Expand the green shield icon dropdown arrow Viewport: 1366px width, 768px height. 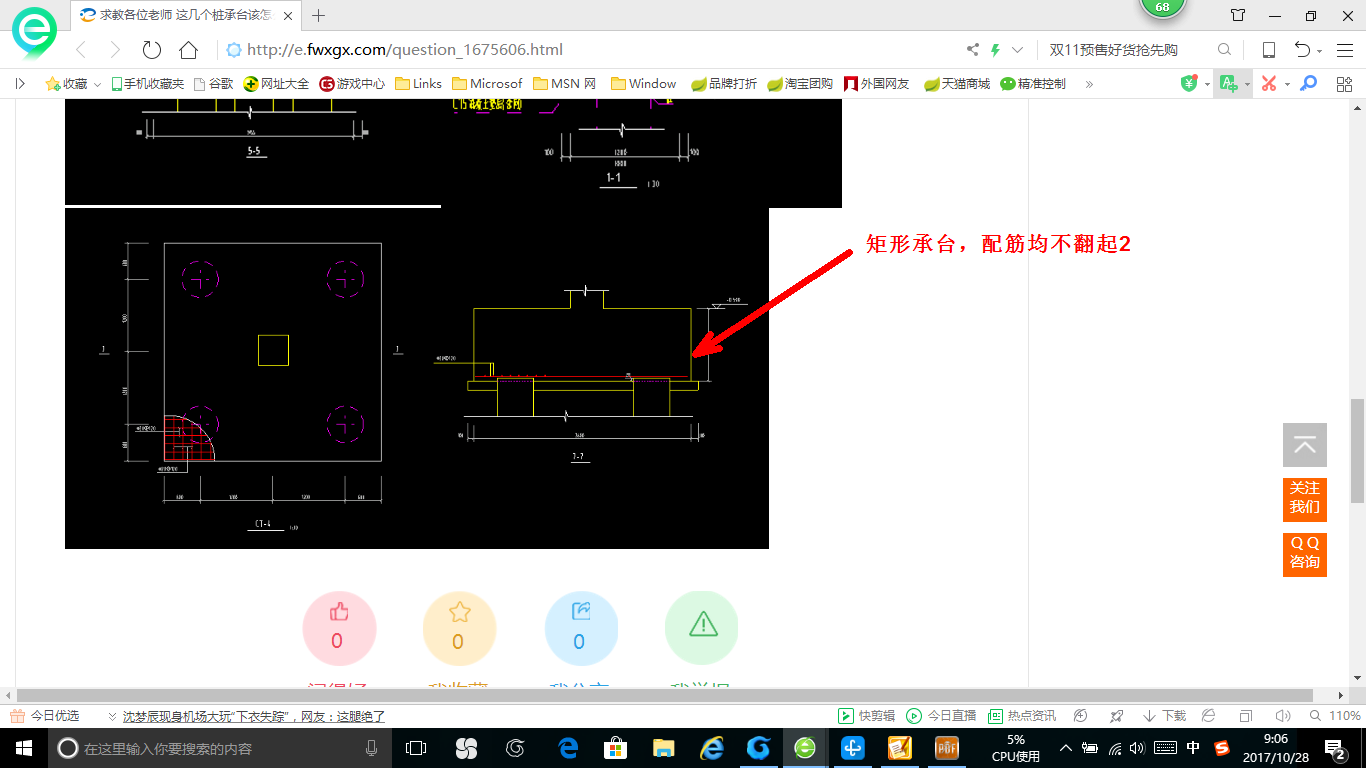1207,85
